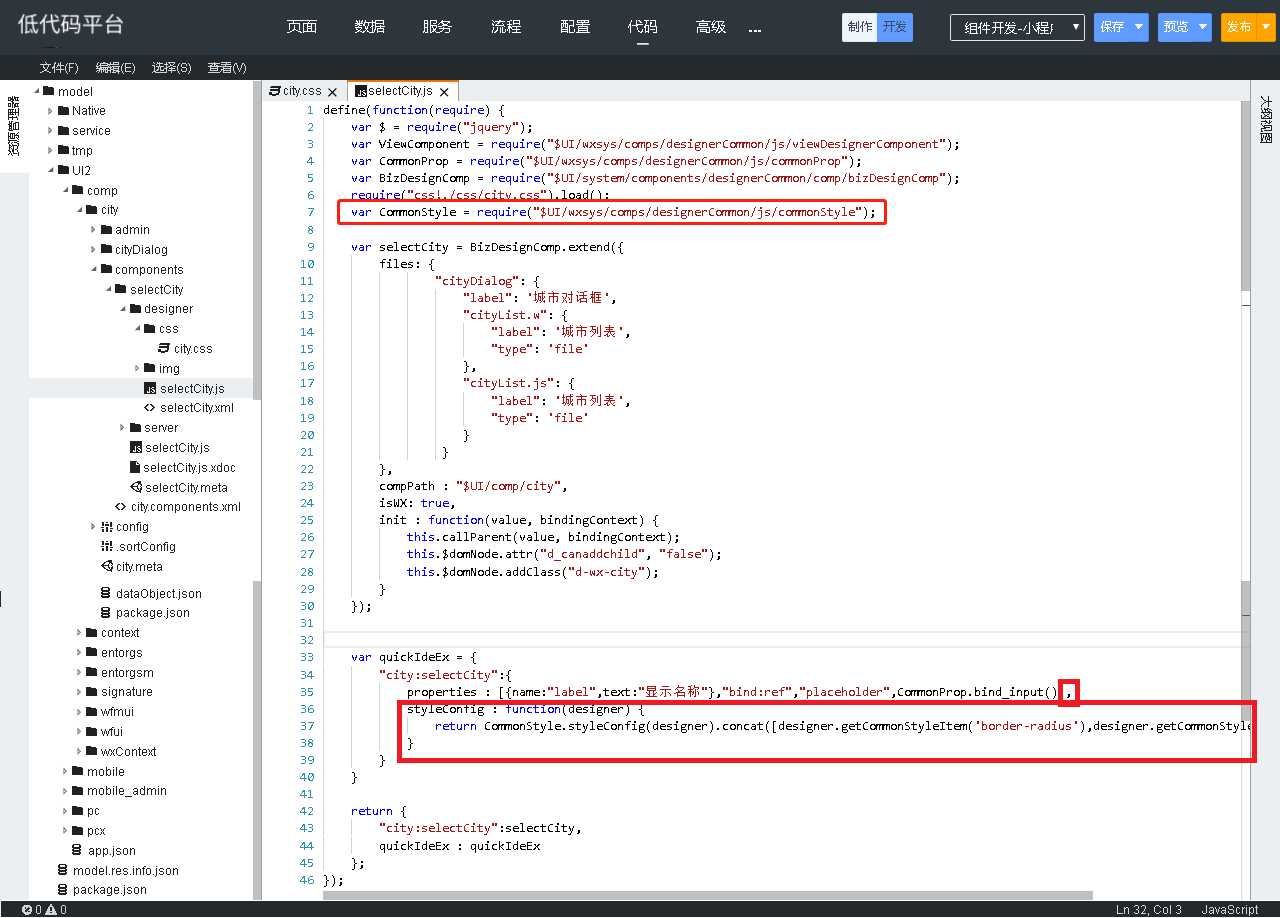The image size is (1280, 918).
Task: Open city.css file icon in tree
Action: 165,349
